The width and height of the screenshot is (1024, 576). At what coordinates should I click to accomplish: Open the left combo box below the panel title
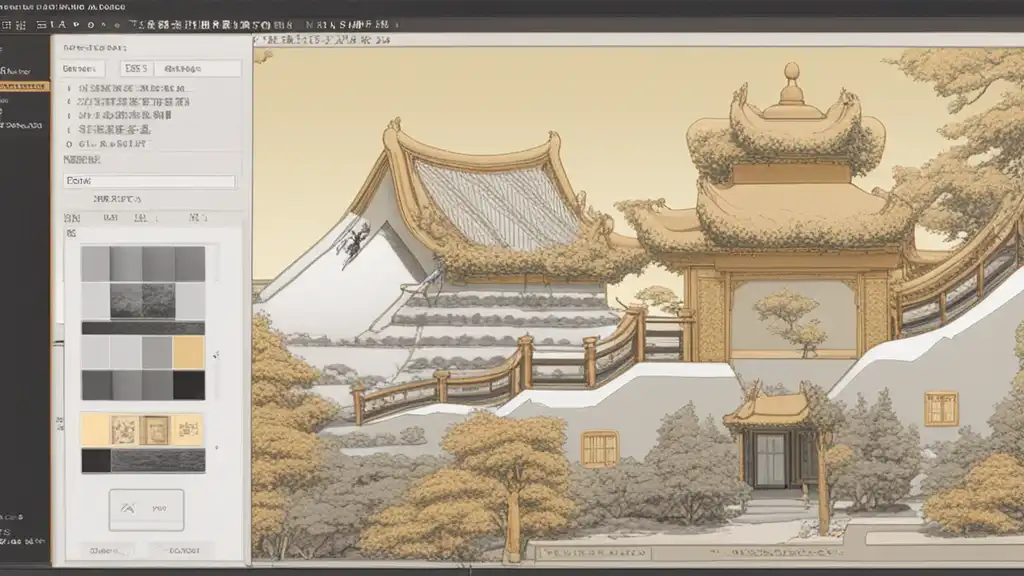point(80,69)
